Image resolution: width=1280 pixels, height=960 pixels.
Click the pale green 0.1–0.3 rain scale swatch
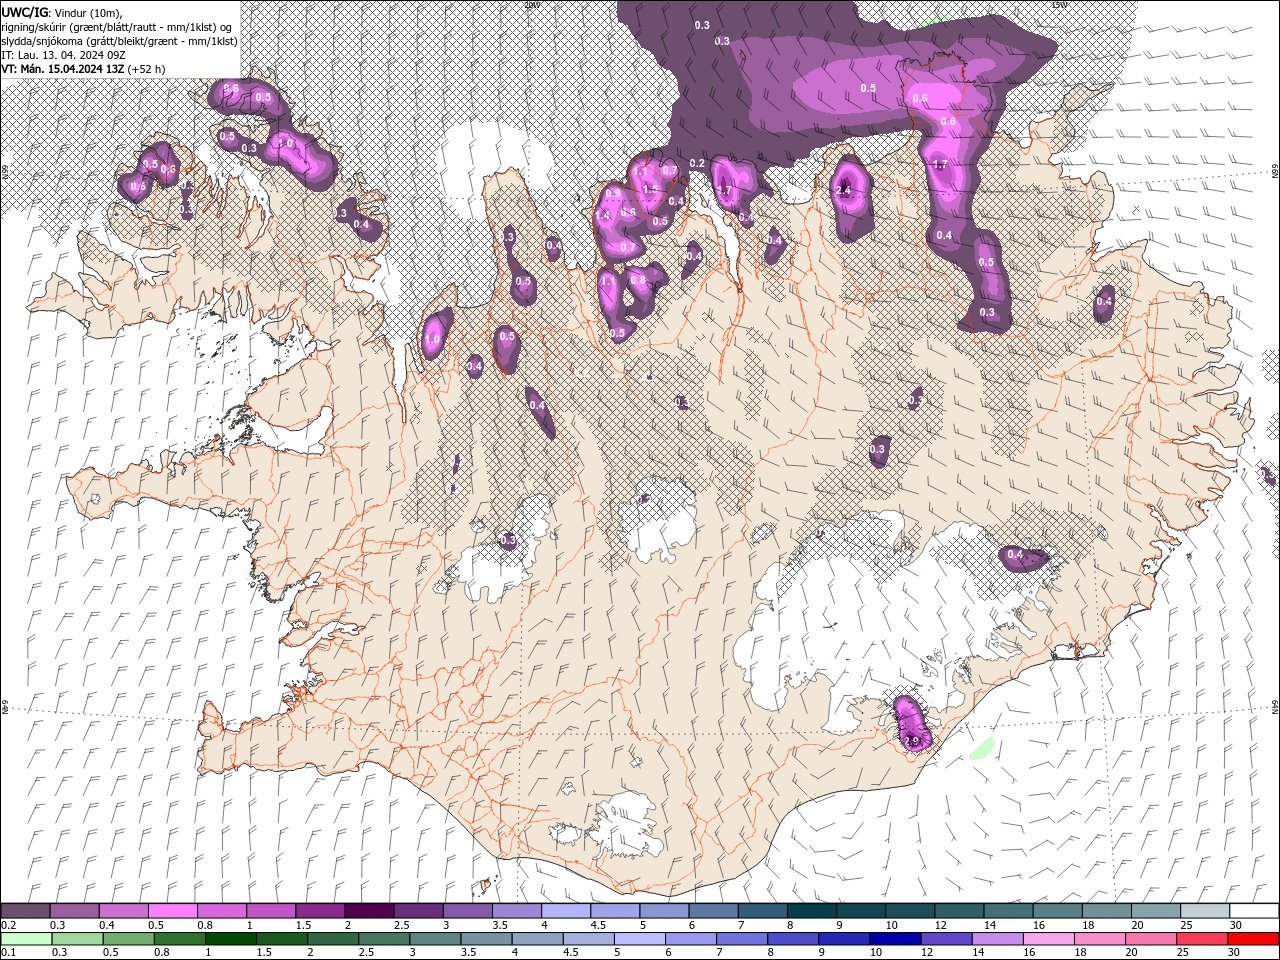[26, 938]
